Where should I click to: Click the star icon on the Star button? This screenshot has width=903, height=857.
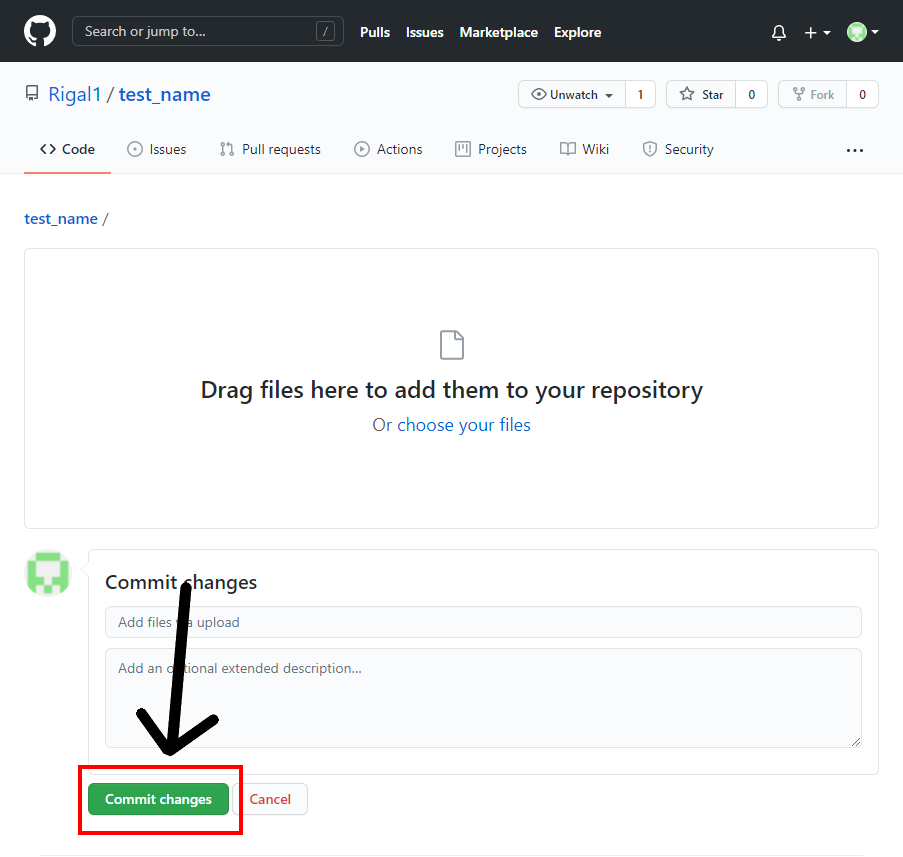[685, 94]
